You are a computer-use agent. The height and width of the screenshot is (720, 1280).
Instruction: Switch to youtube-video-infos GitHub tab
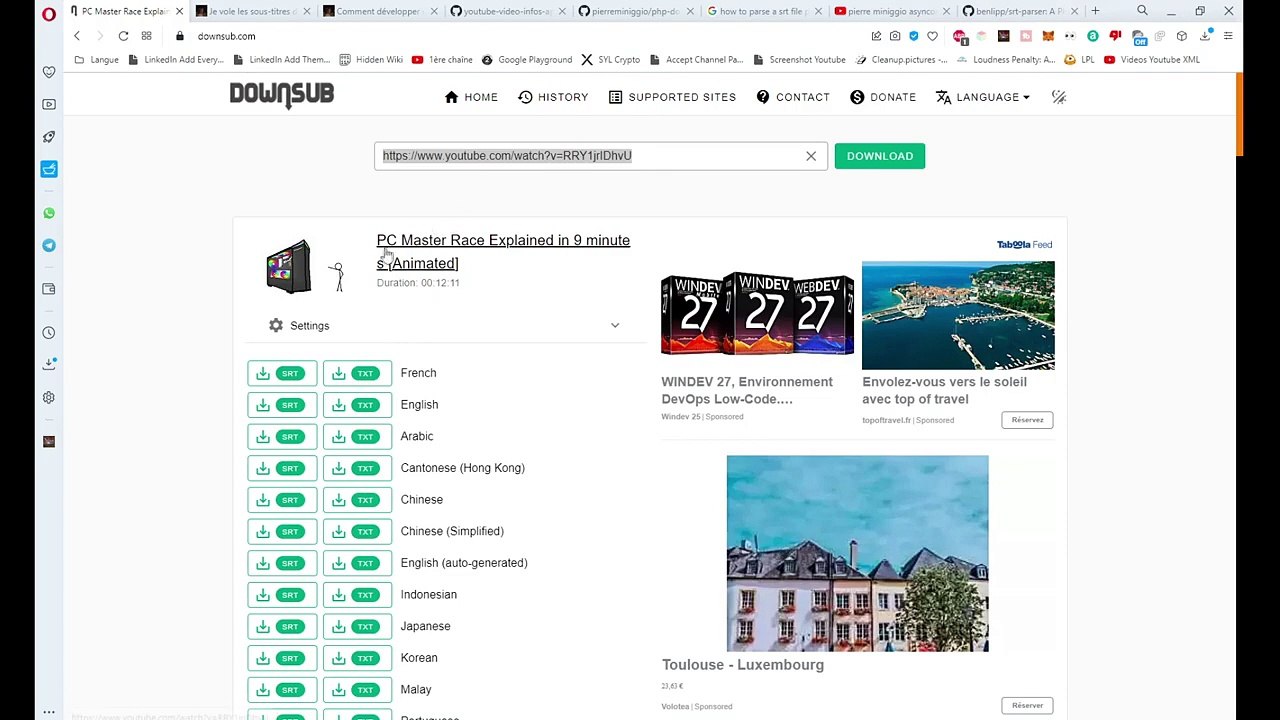507,11
